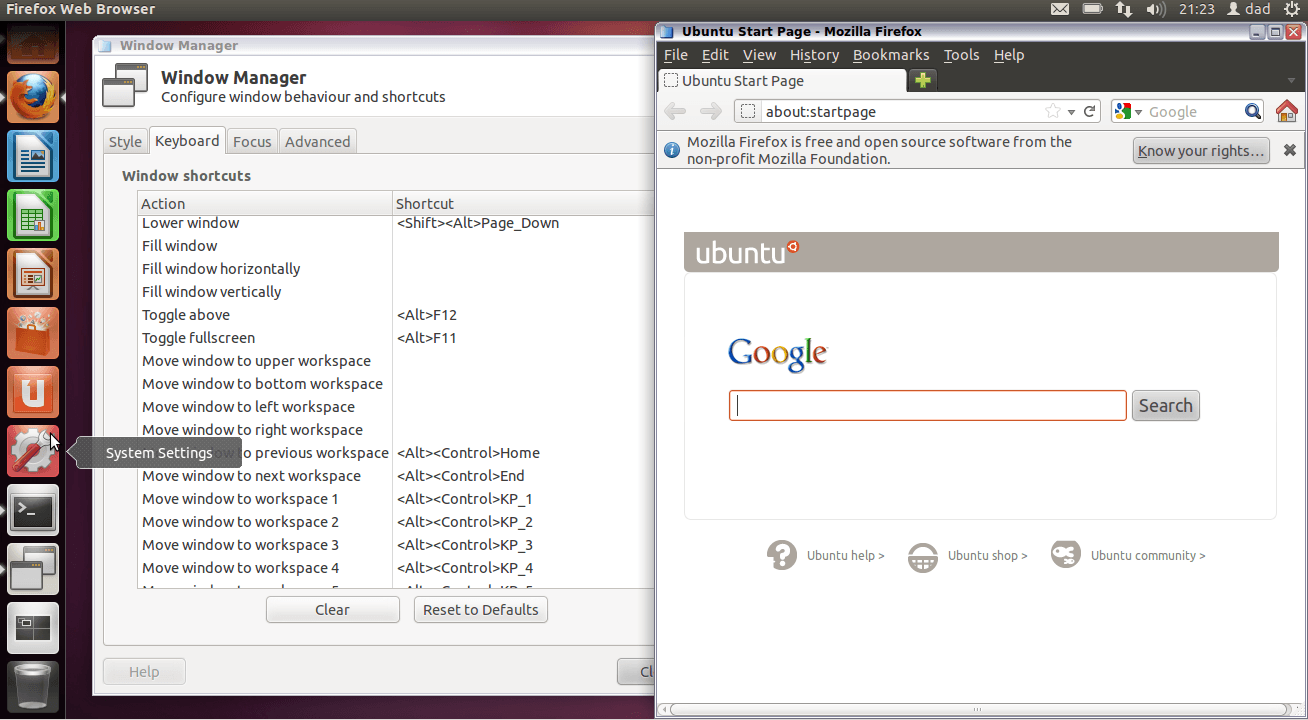The width and height of the screenshot is (1308, 720).
Task: Reload the page in Firefox
Action: pyautogui.click(x=1090, y=111)
